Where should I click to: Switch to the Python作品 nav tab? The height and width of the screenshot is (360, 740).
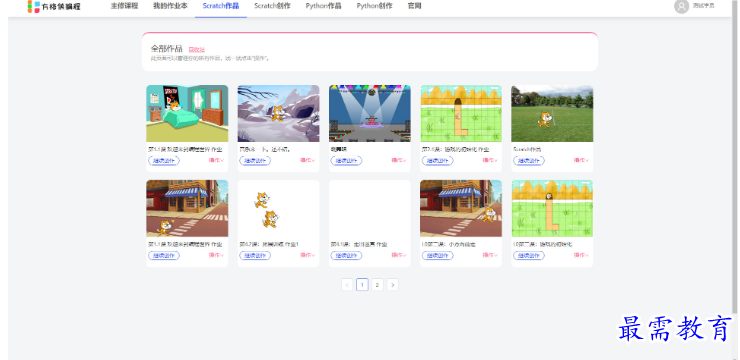[x=323, y=6]
